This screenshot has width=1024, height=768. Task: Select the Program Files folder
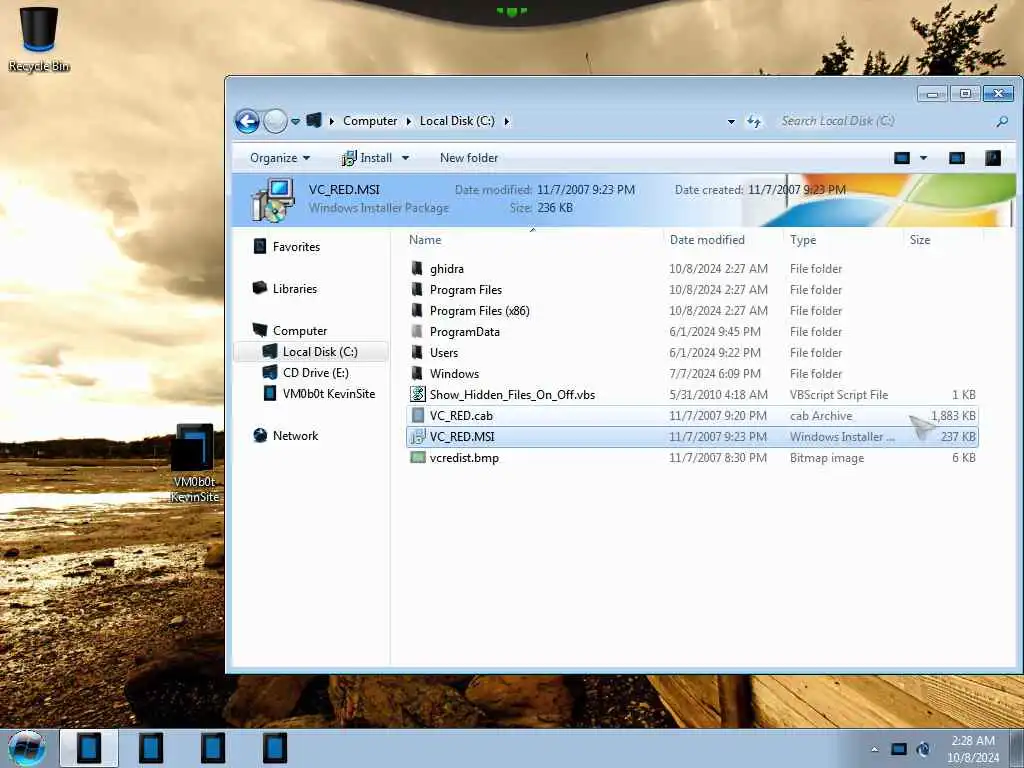click(x=466, y=290)
